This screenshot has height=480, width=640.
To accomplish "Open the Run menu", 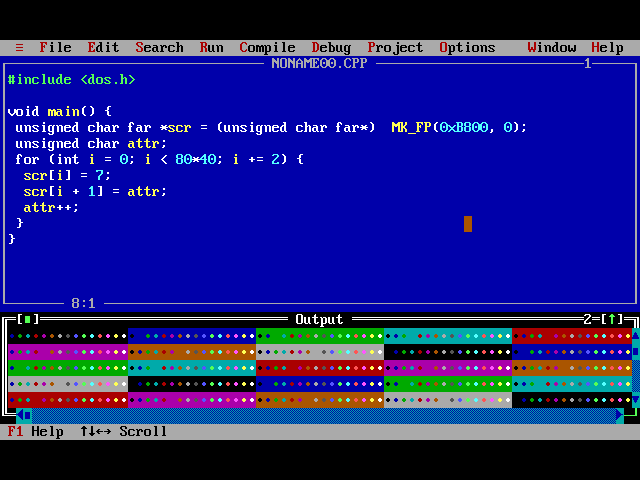I will coord(211,48).
